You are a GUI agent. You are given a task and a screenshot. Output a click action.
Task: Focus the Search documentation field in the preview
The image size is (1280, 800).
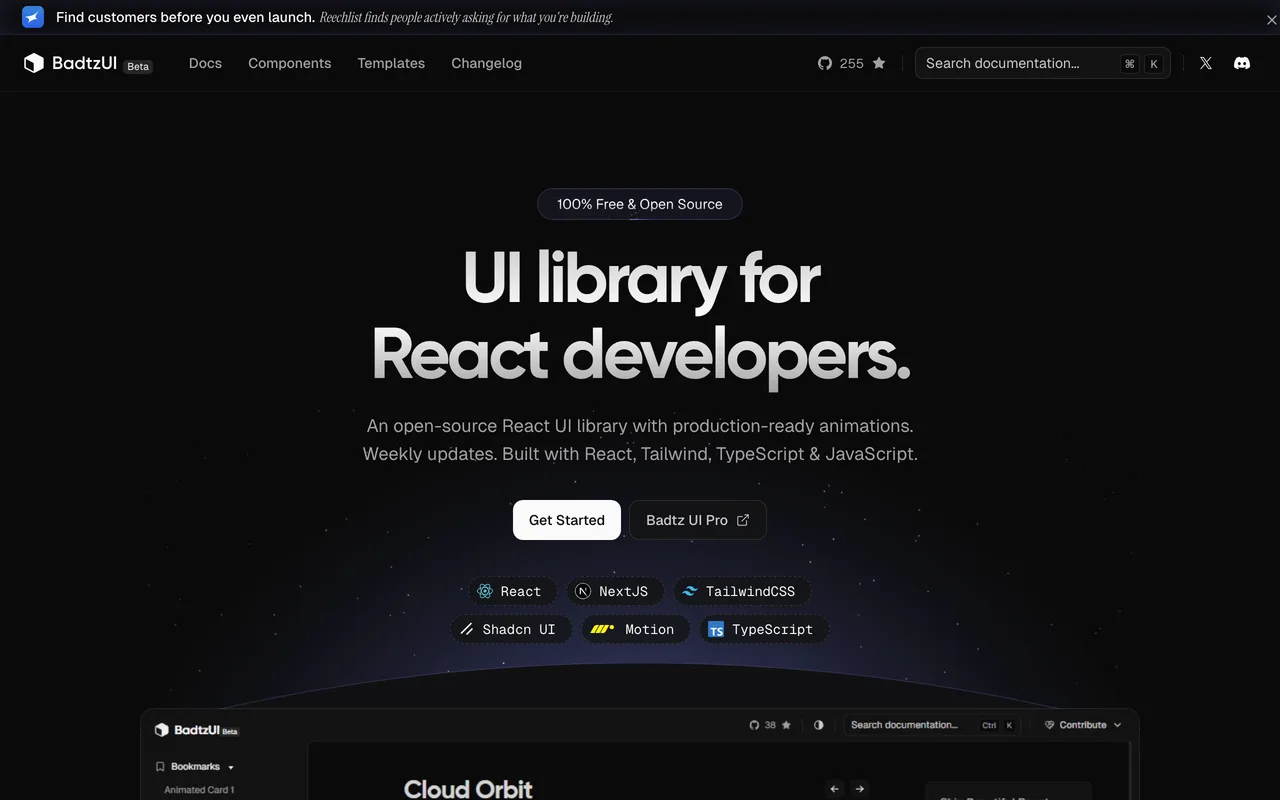pos(932,725)
